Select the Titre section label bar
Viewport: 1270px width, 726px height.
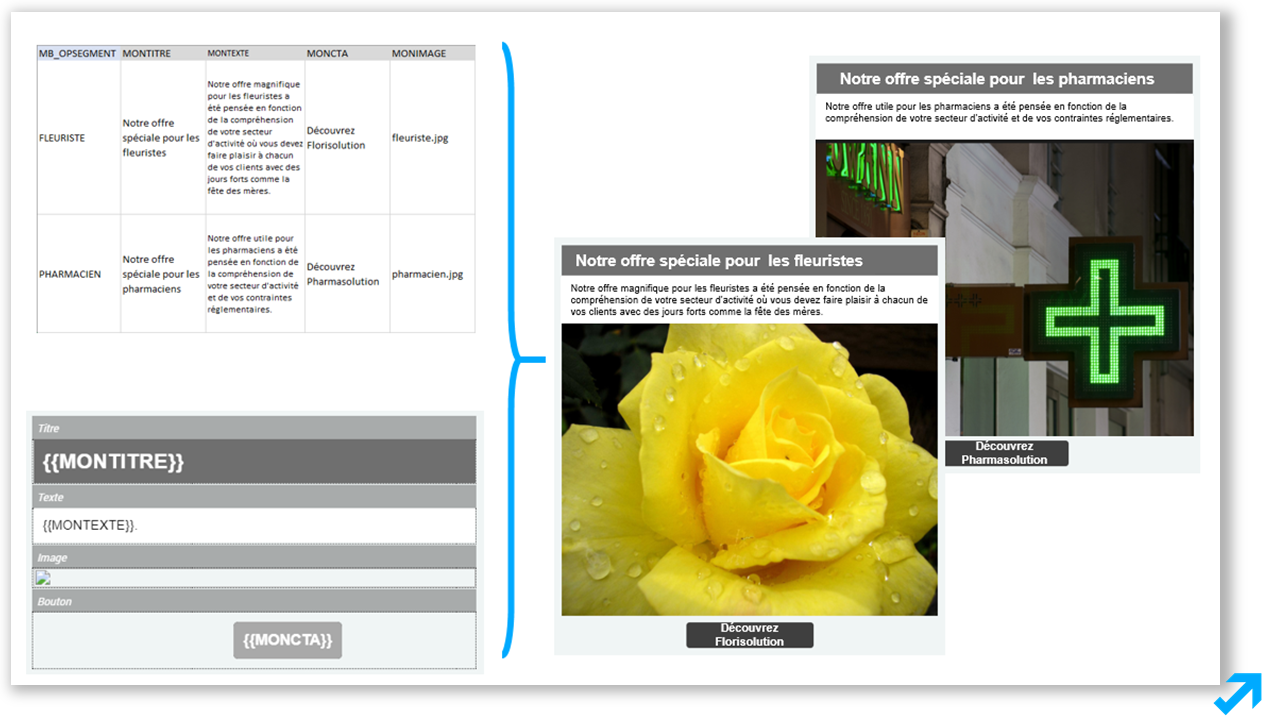coord(254,428)
